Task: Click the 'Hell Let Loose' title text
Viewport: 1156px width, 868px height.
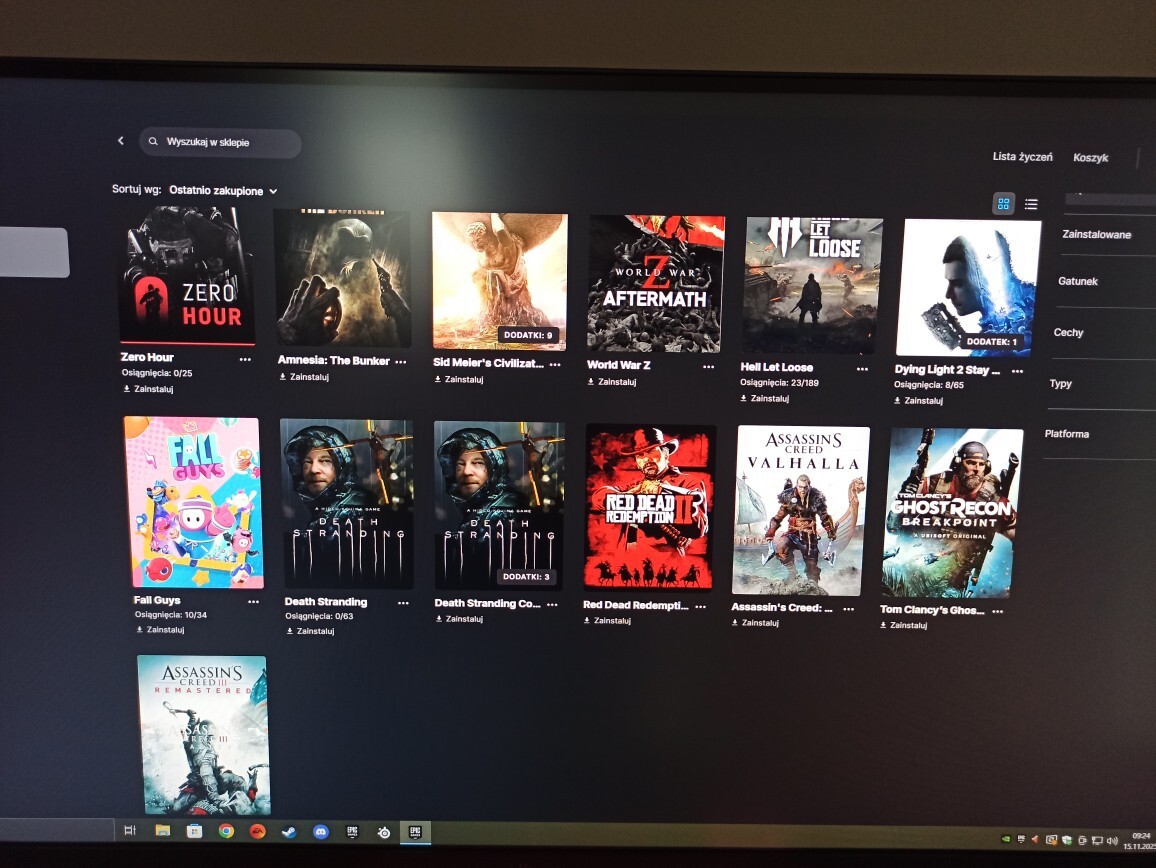Action: 776,367
